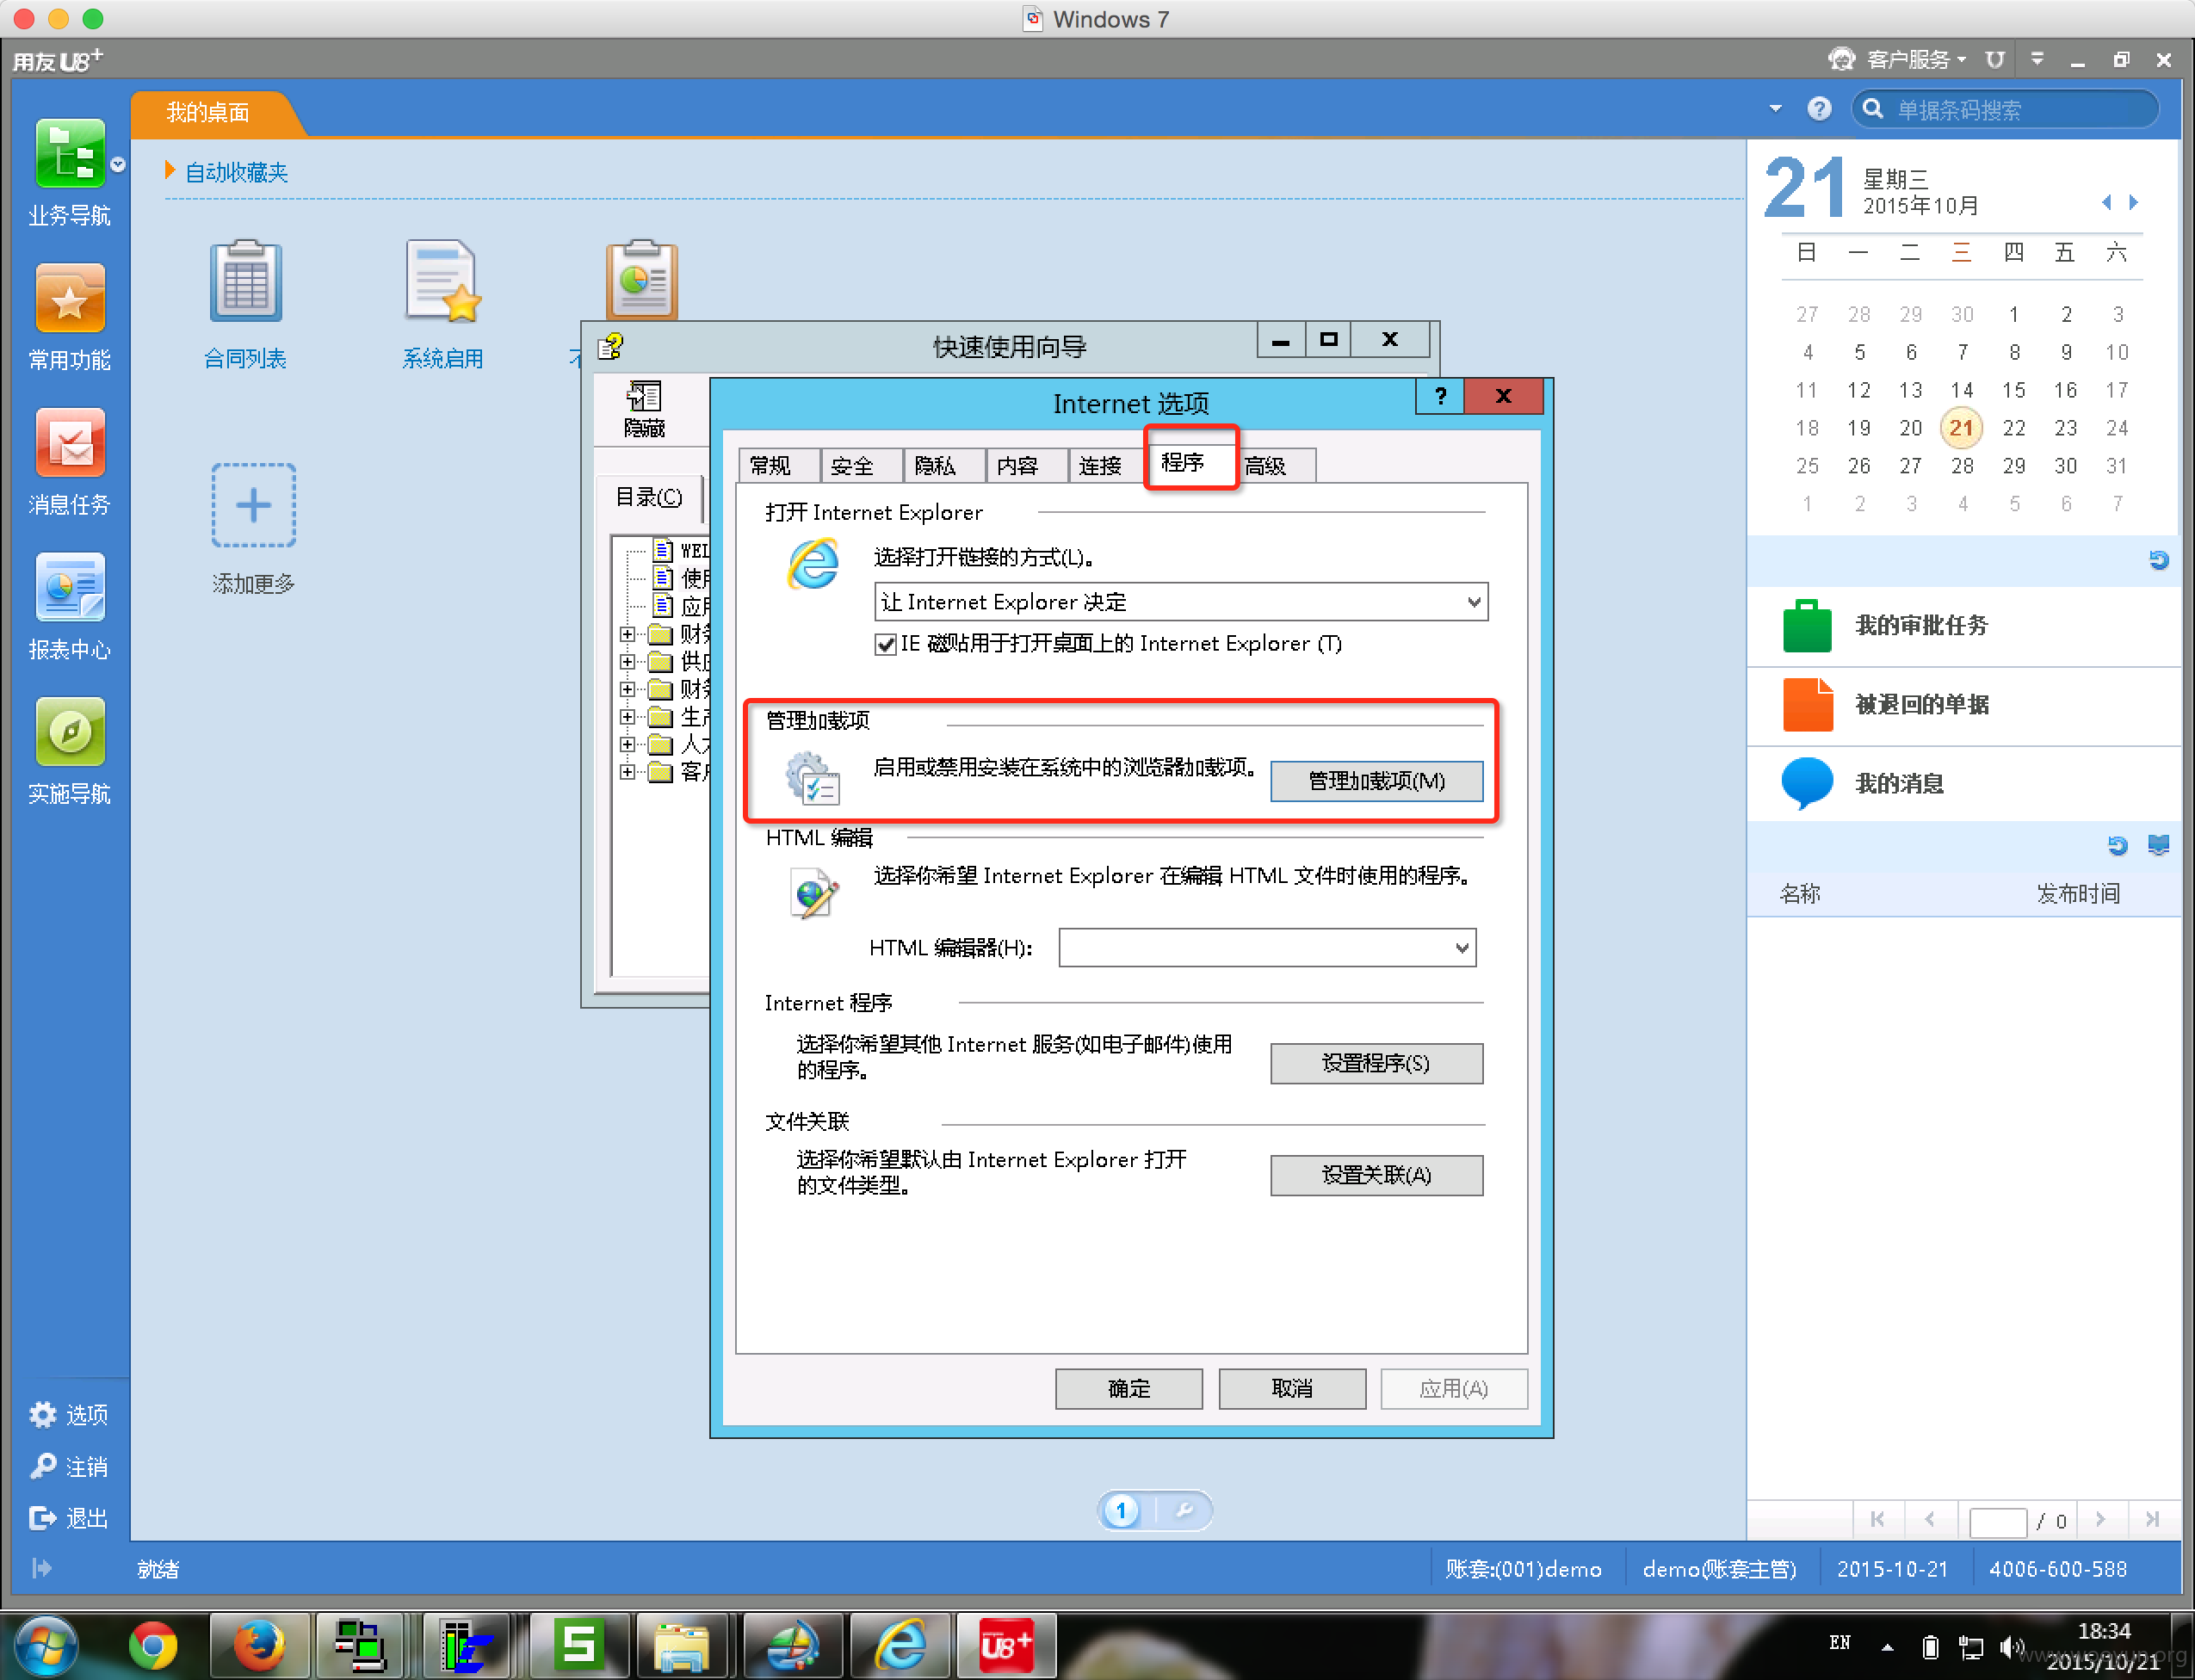Open the 目录(C) tab in wizard
The height and width of the screenshot is (1680, 2195).
[649, 498]
